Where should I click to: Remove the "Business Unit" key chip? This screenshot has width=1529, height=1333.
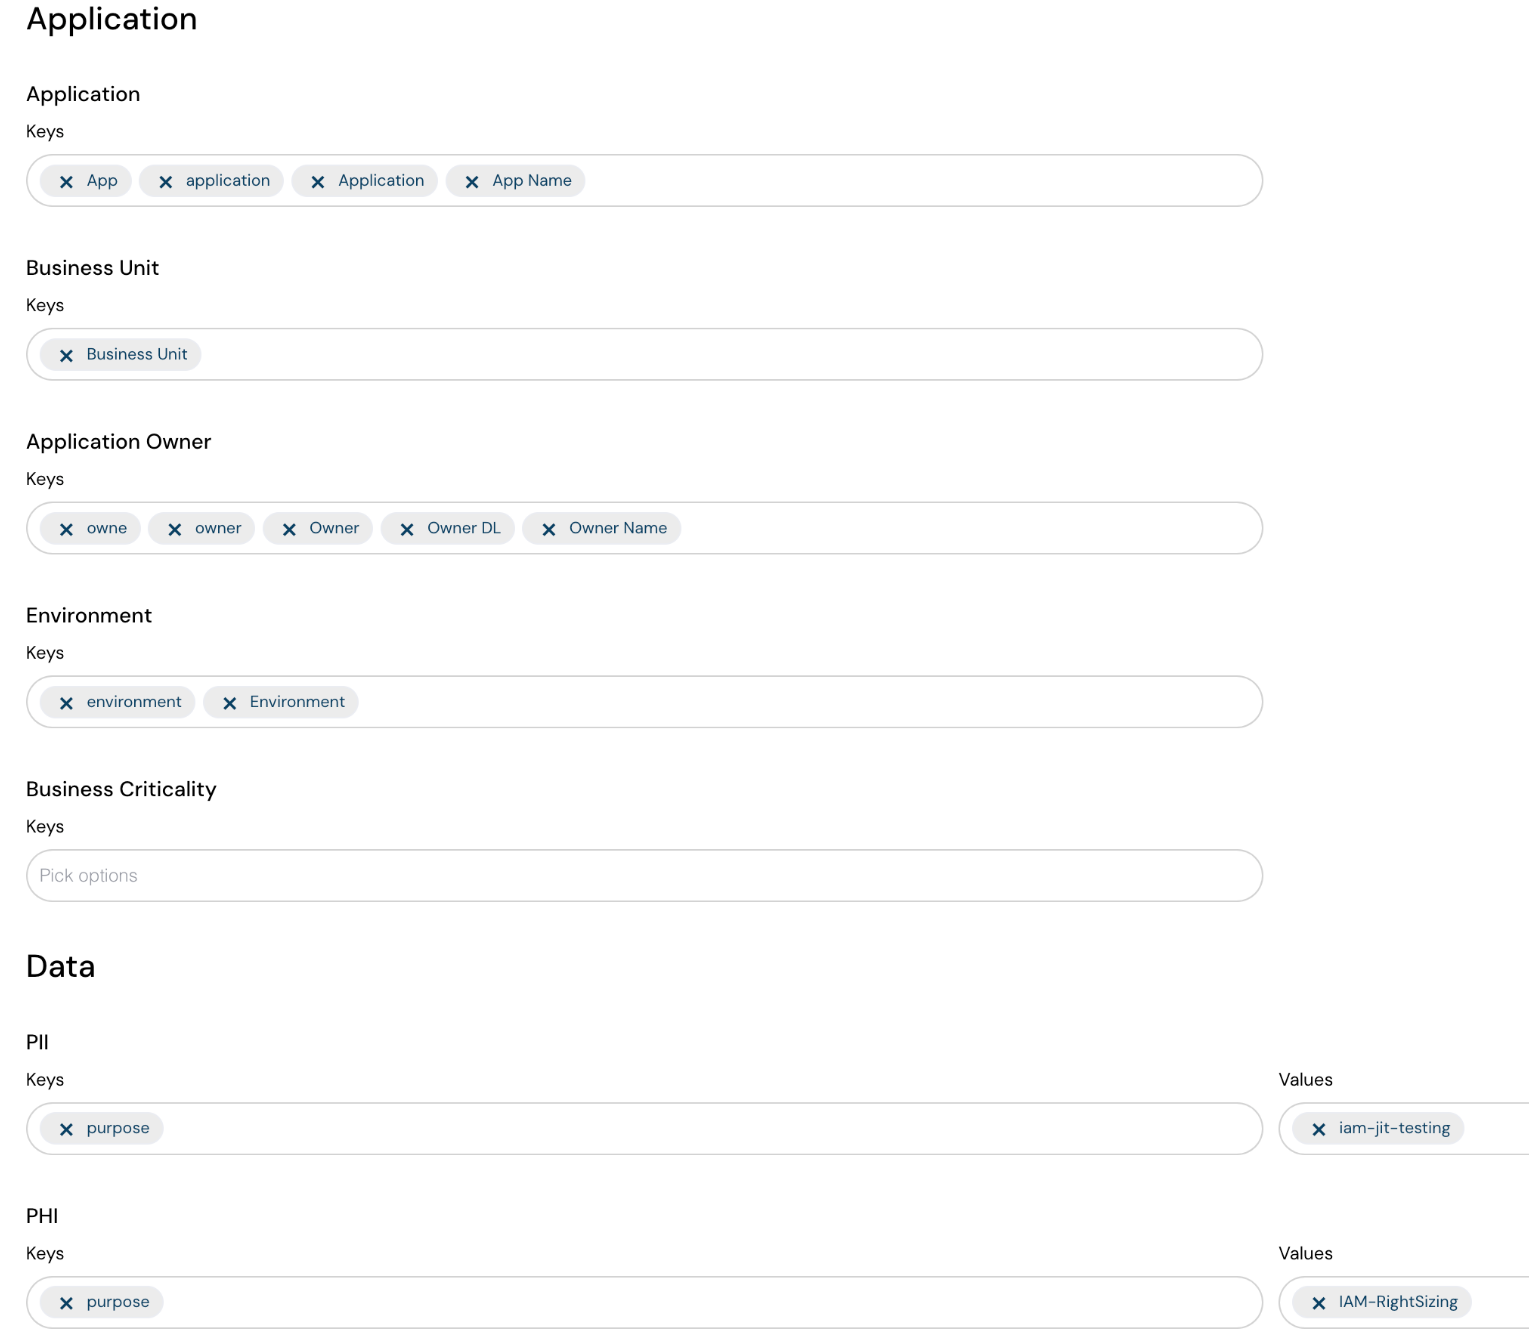coord(66,354)
